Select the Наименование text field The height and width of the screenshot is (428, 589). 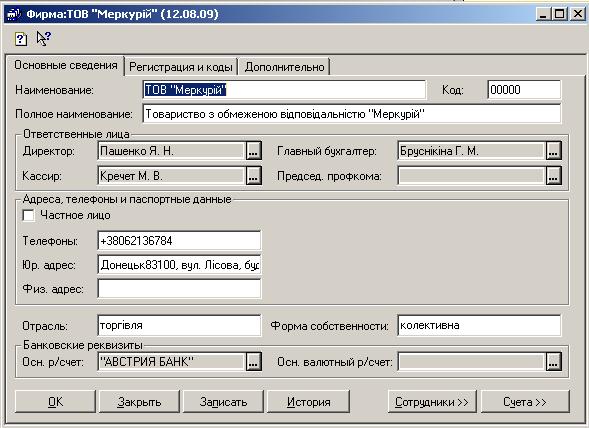284,90
